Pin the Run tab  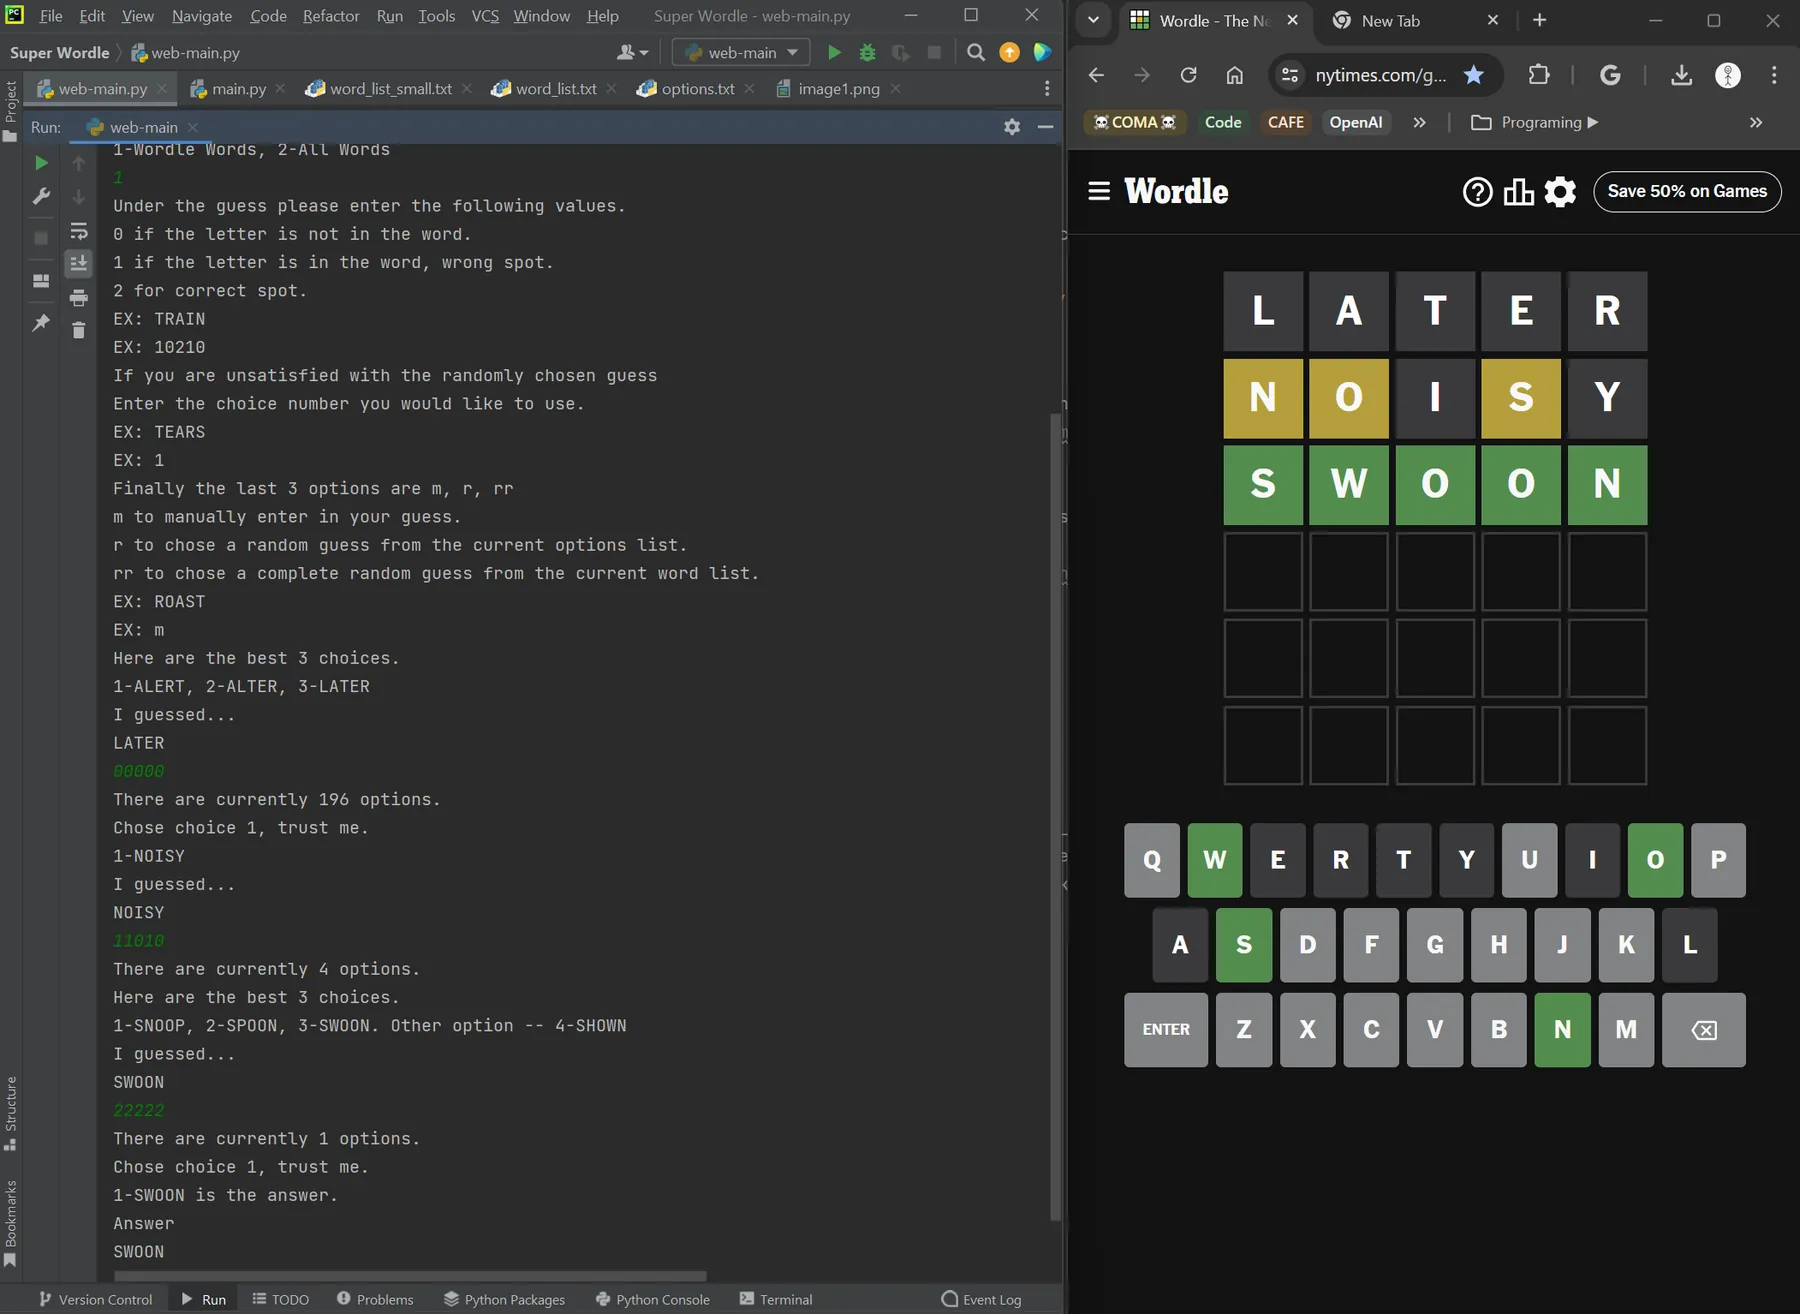(41, 322)
